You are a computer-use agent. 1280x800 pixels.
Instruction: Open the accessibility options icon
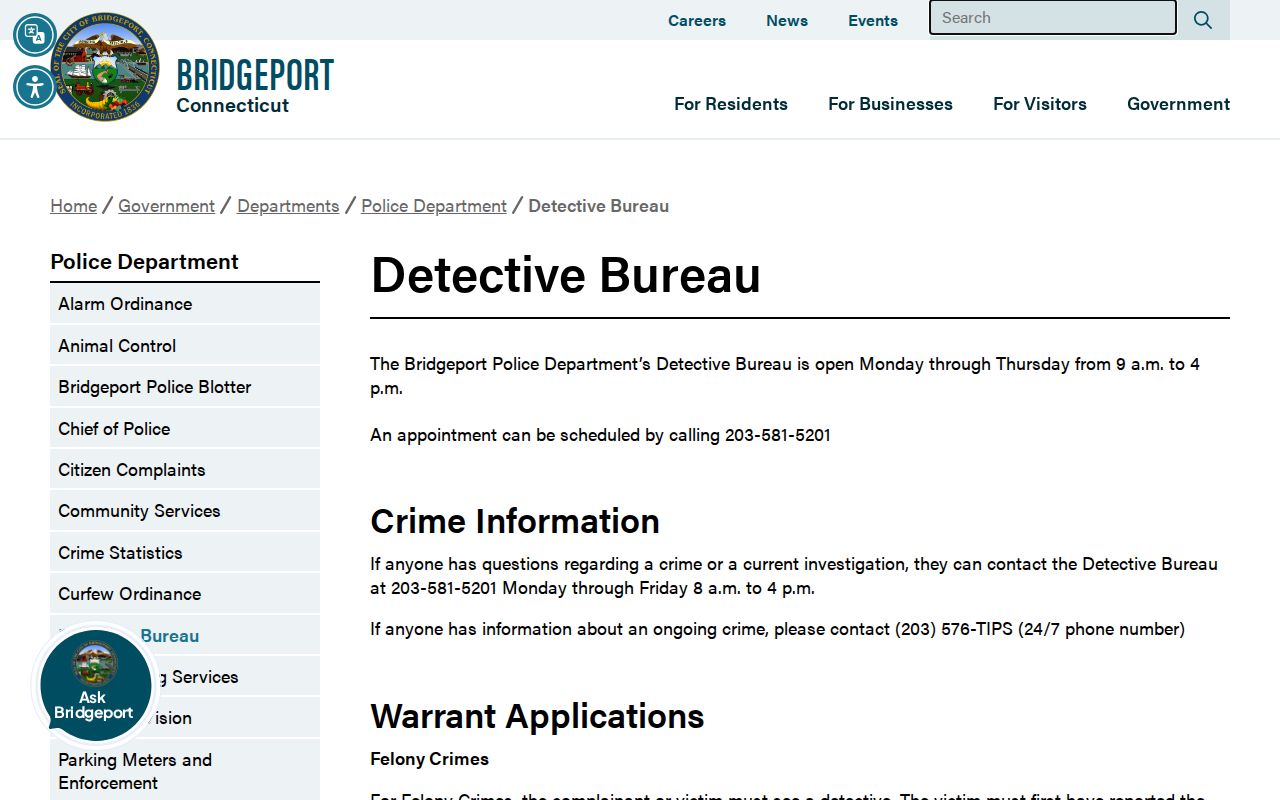point(35,87)
